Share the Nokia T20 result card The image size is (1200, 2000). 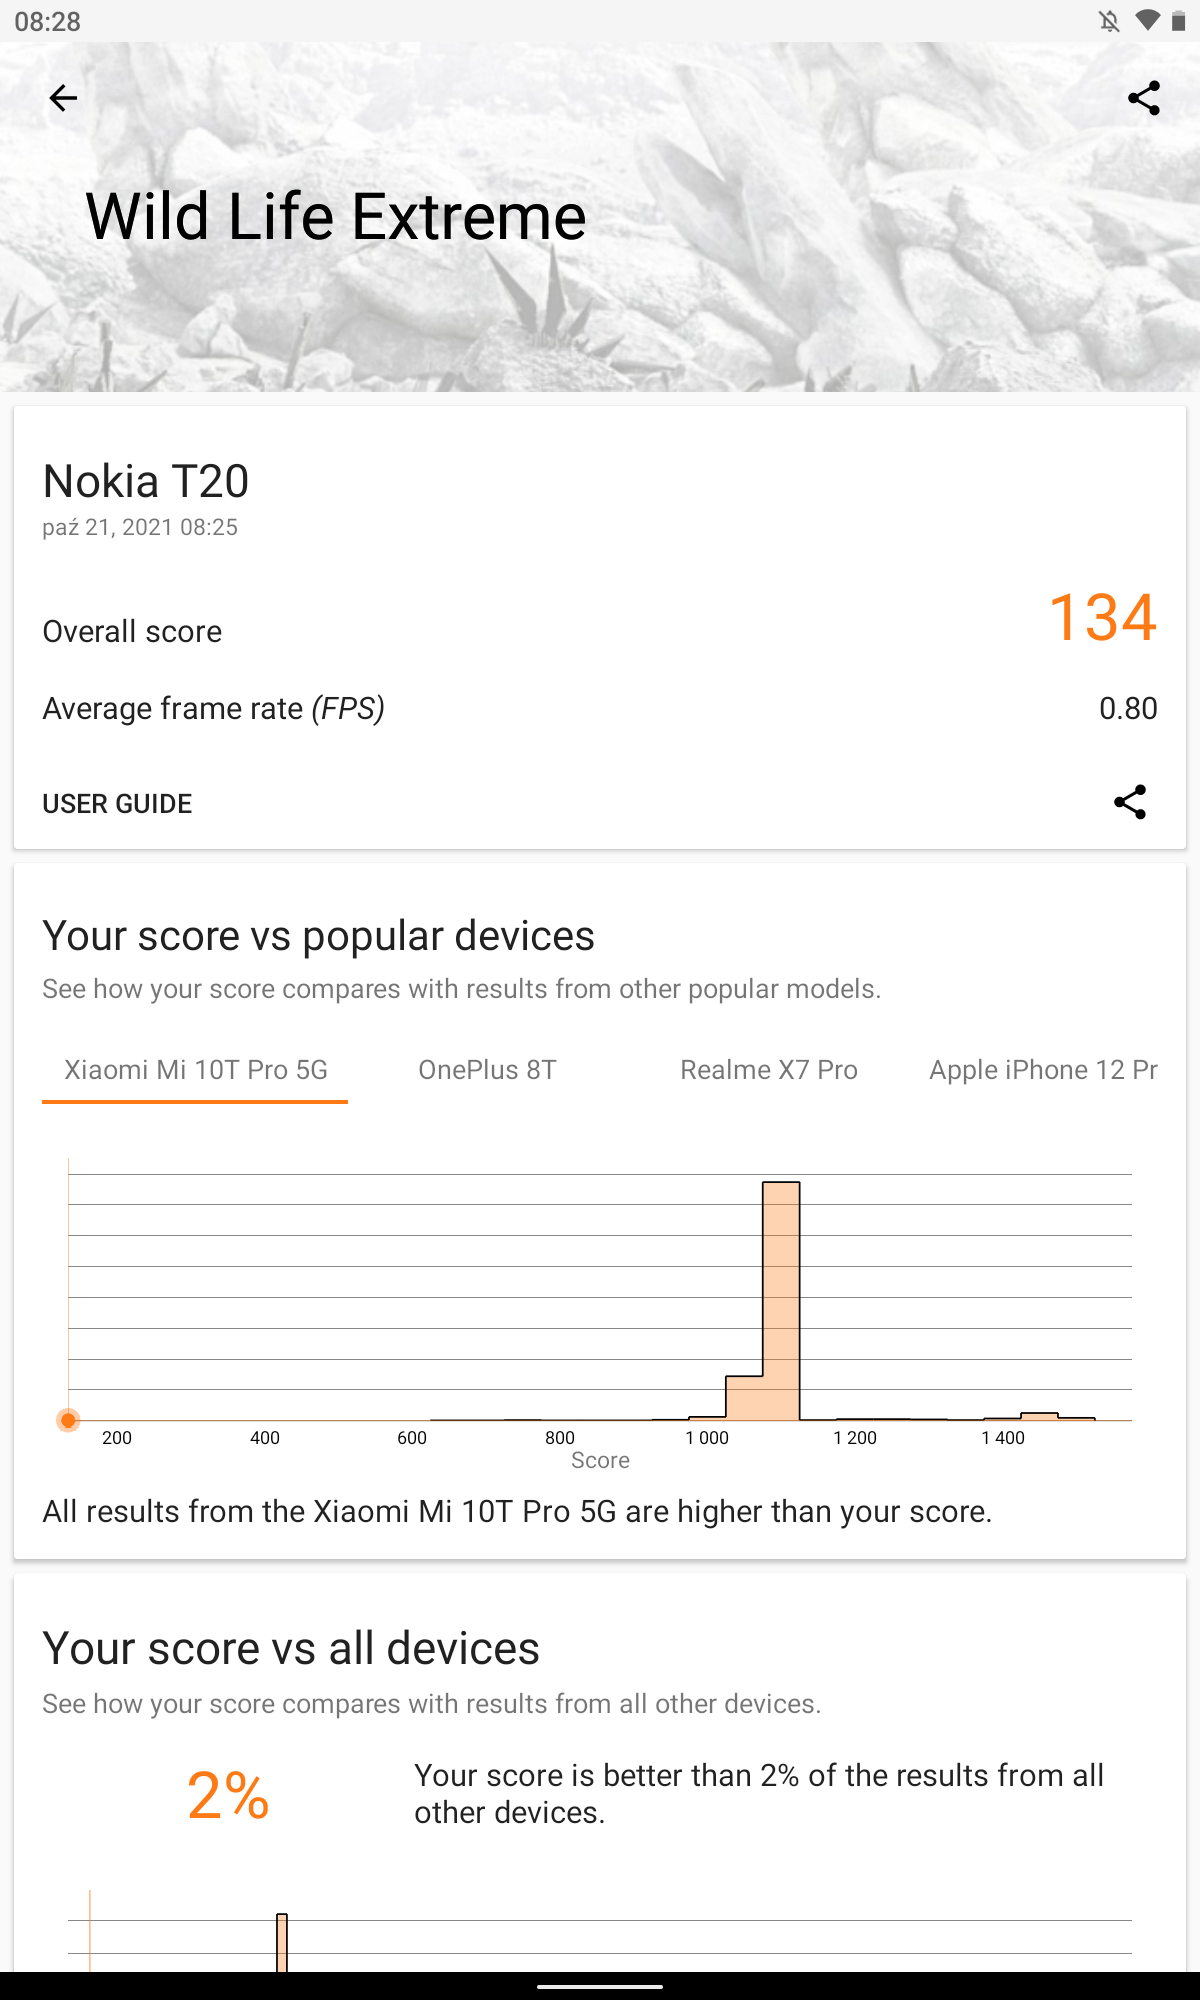click(1130, 802)
